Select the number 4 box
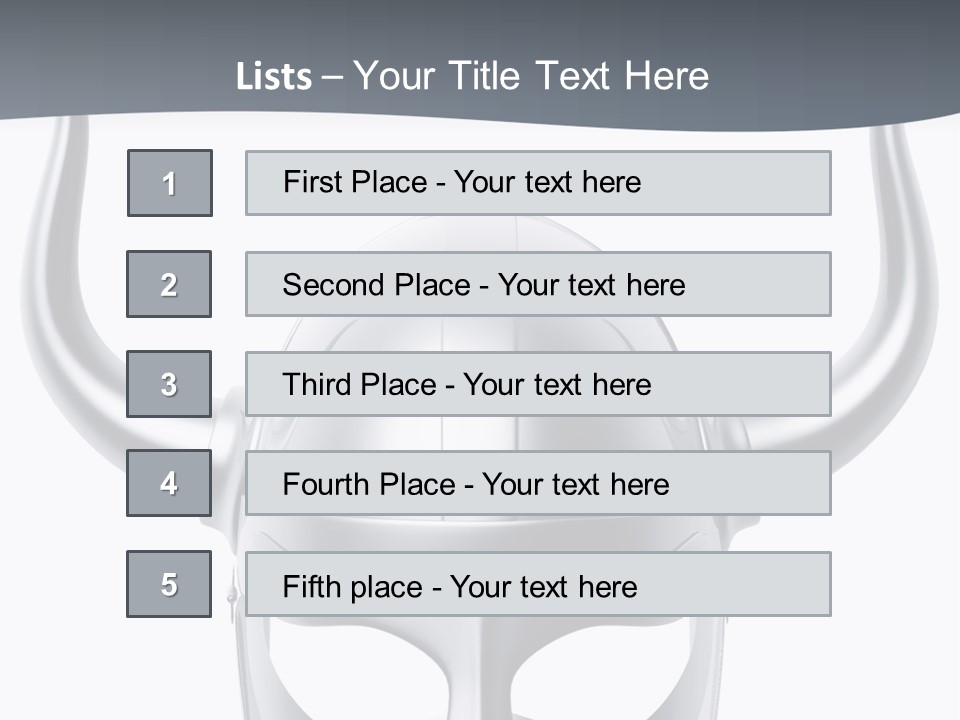Viewport: 960px width, 720px height. pyautogui.click(x=169, y=483)
